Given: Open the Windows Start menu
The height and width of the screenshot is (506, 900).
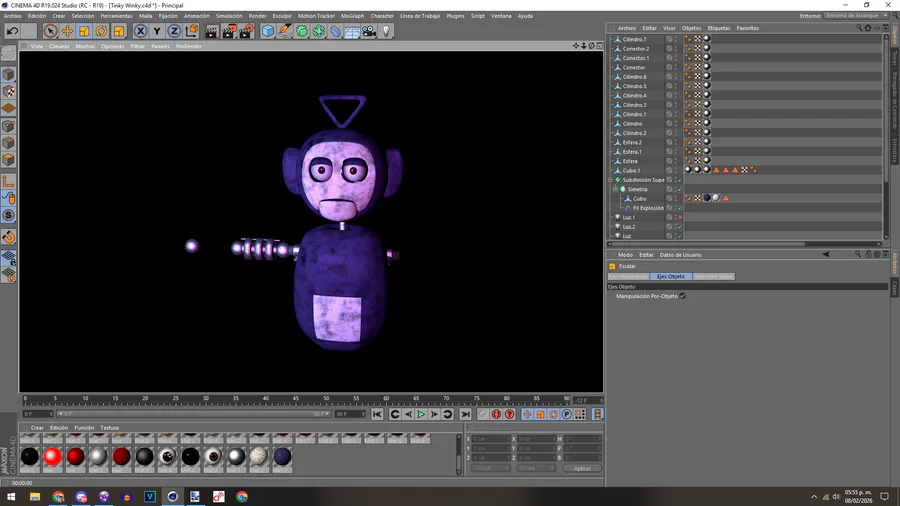Looking at the screenshot, I should (x=11, y=497).
